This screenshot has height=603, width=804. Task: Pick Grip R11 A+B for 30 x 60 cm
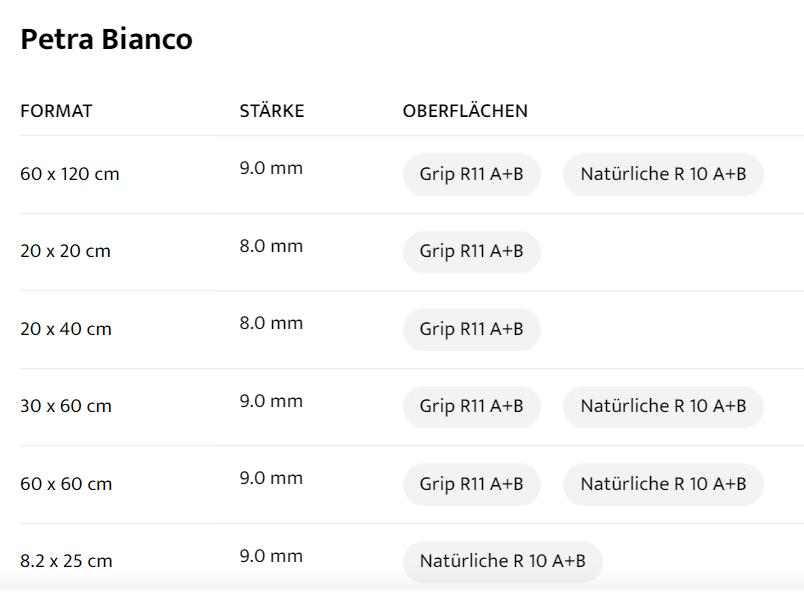[471, 406]
